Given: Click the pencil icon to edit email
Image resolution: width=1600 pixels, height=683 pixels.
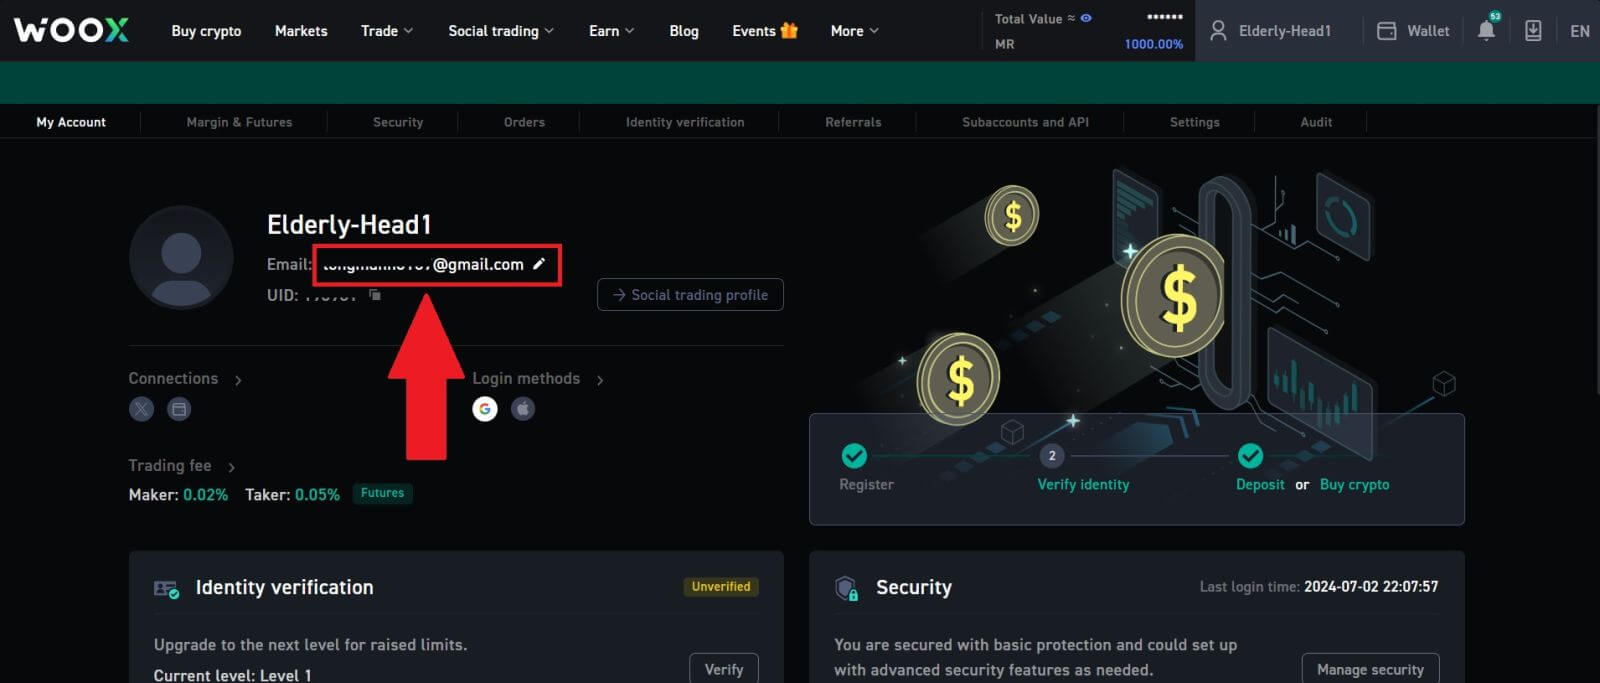Looking at the screenshot, I should coord(539,264).
